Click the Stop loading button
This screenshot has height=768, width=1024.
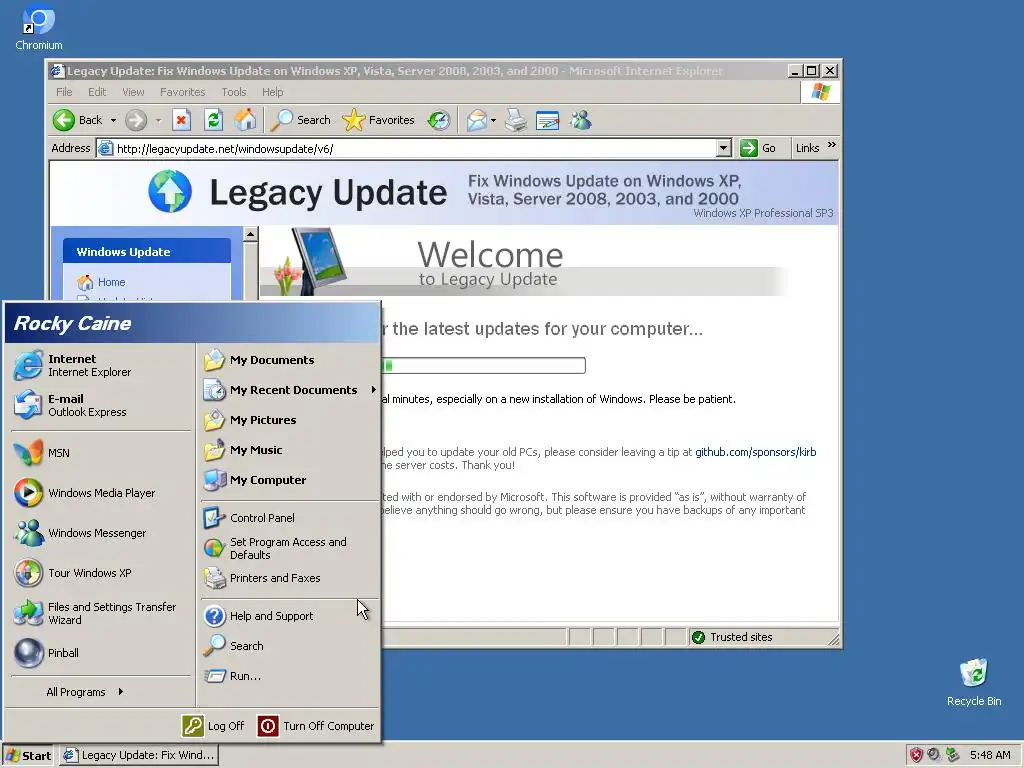[182, 120]
